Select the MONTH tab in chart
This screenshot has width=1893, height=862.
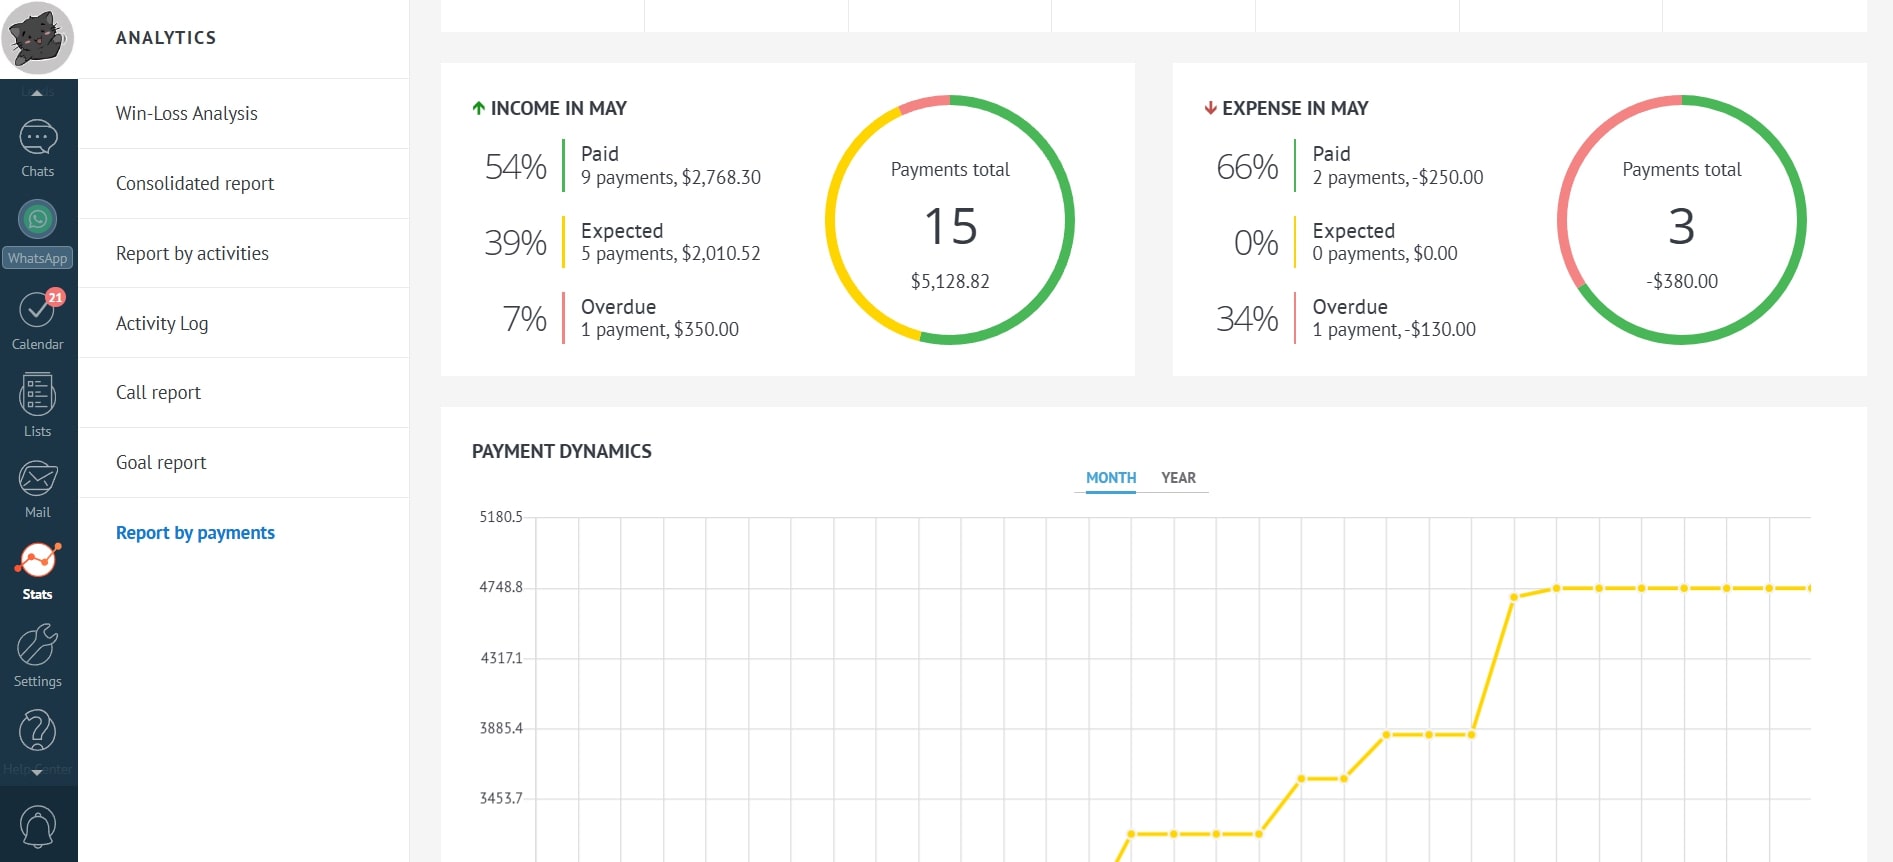click(x=1110, y=478)
